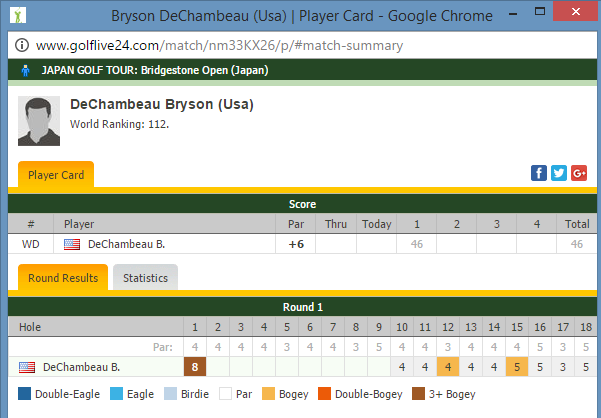Click the USA flag in Round 1 row
This screenshot has height=418, width=601.
(27, 367)
